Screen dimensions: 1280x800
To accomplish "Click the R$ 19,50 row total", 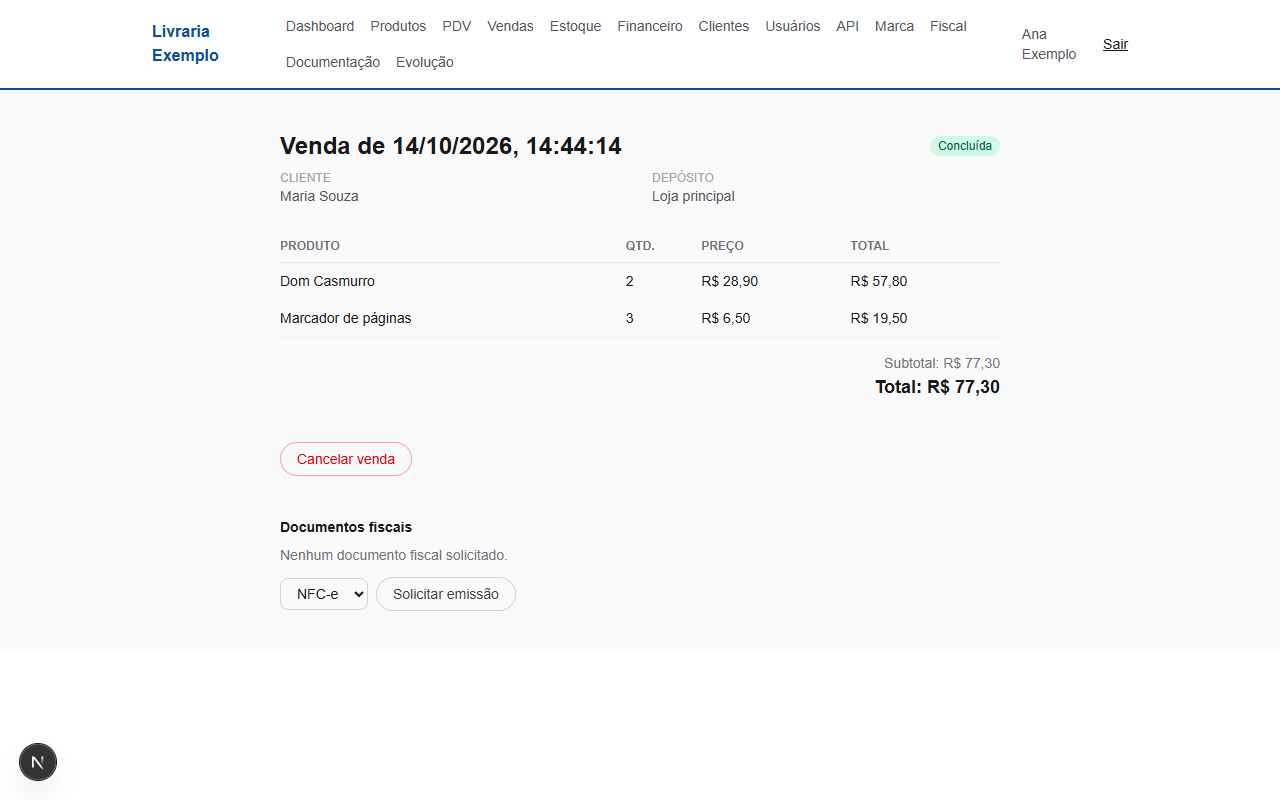I will click(879, 318).
